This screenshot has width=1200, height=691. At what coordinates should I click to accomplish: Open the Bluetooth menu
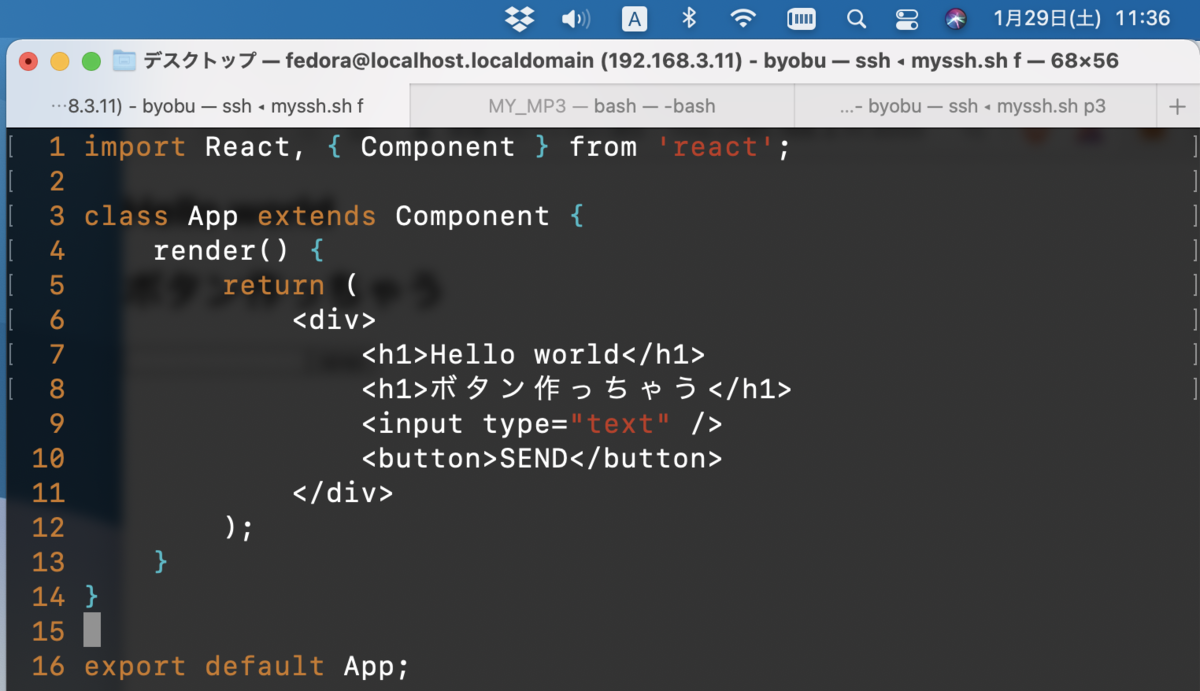coord(688,18)
